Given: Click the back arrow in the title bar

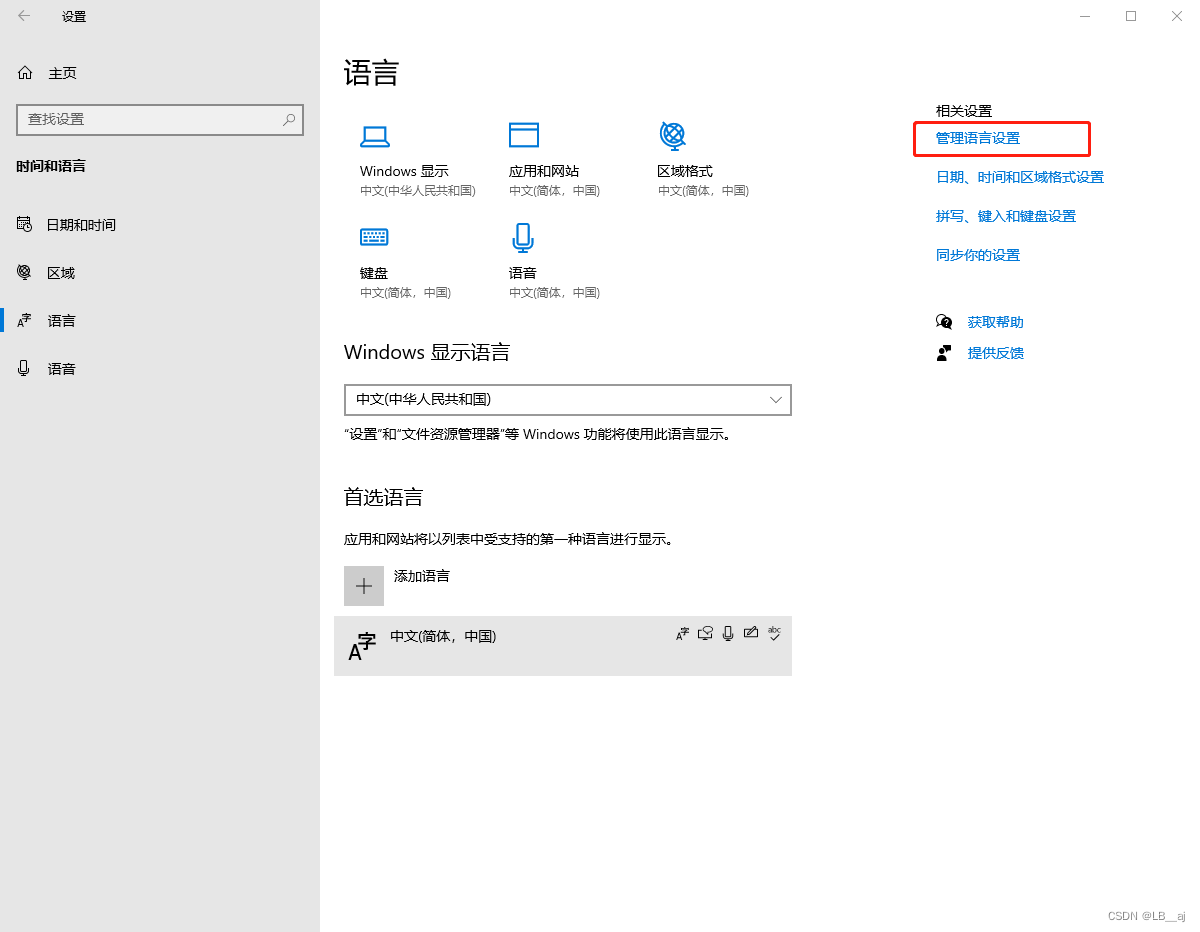Looking at the screenshot, I should click(x=24, y=16).
